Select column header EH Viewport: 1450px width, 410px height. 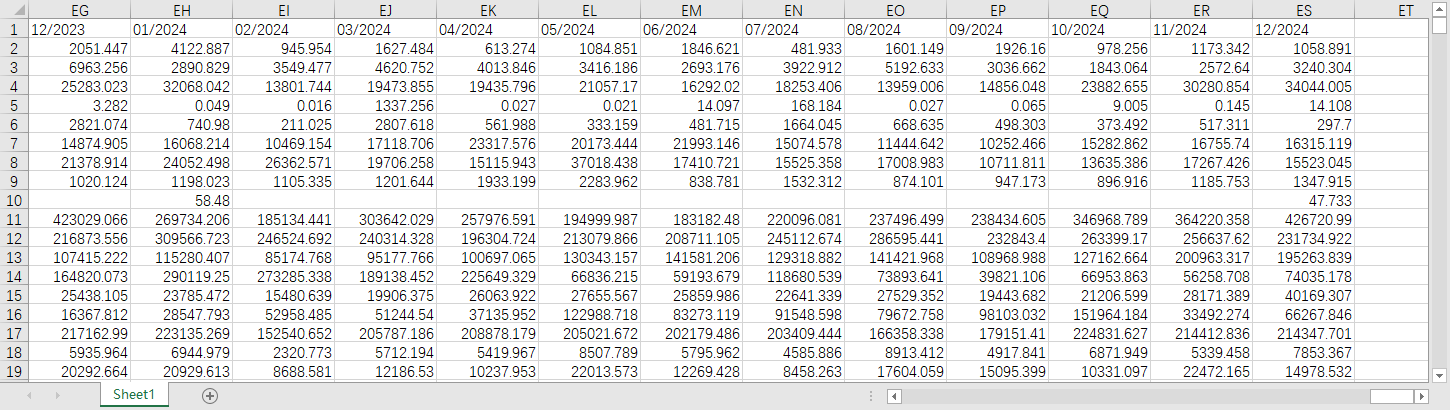coord(181,10)
